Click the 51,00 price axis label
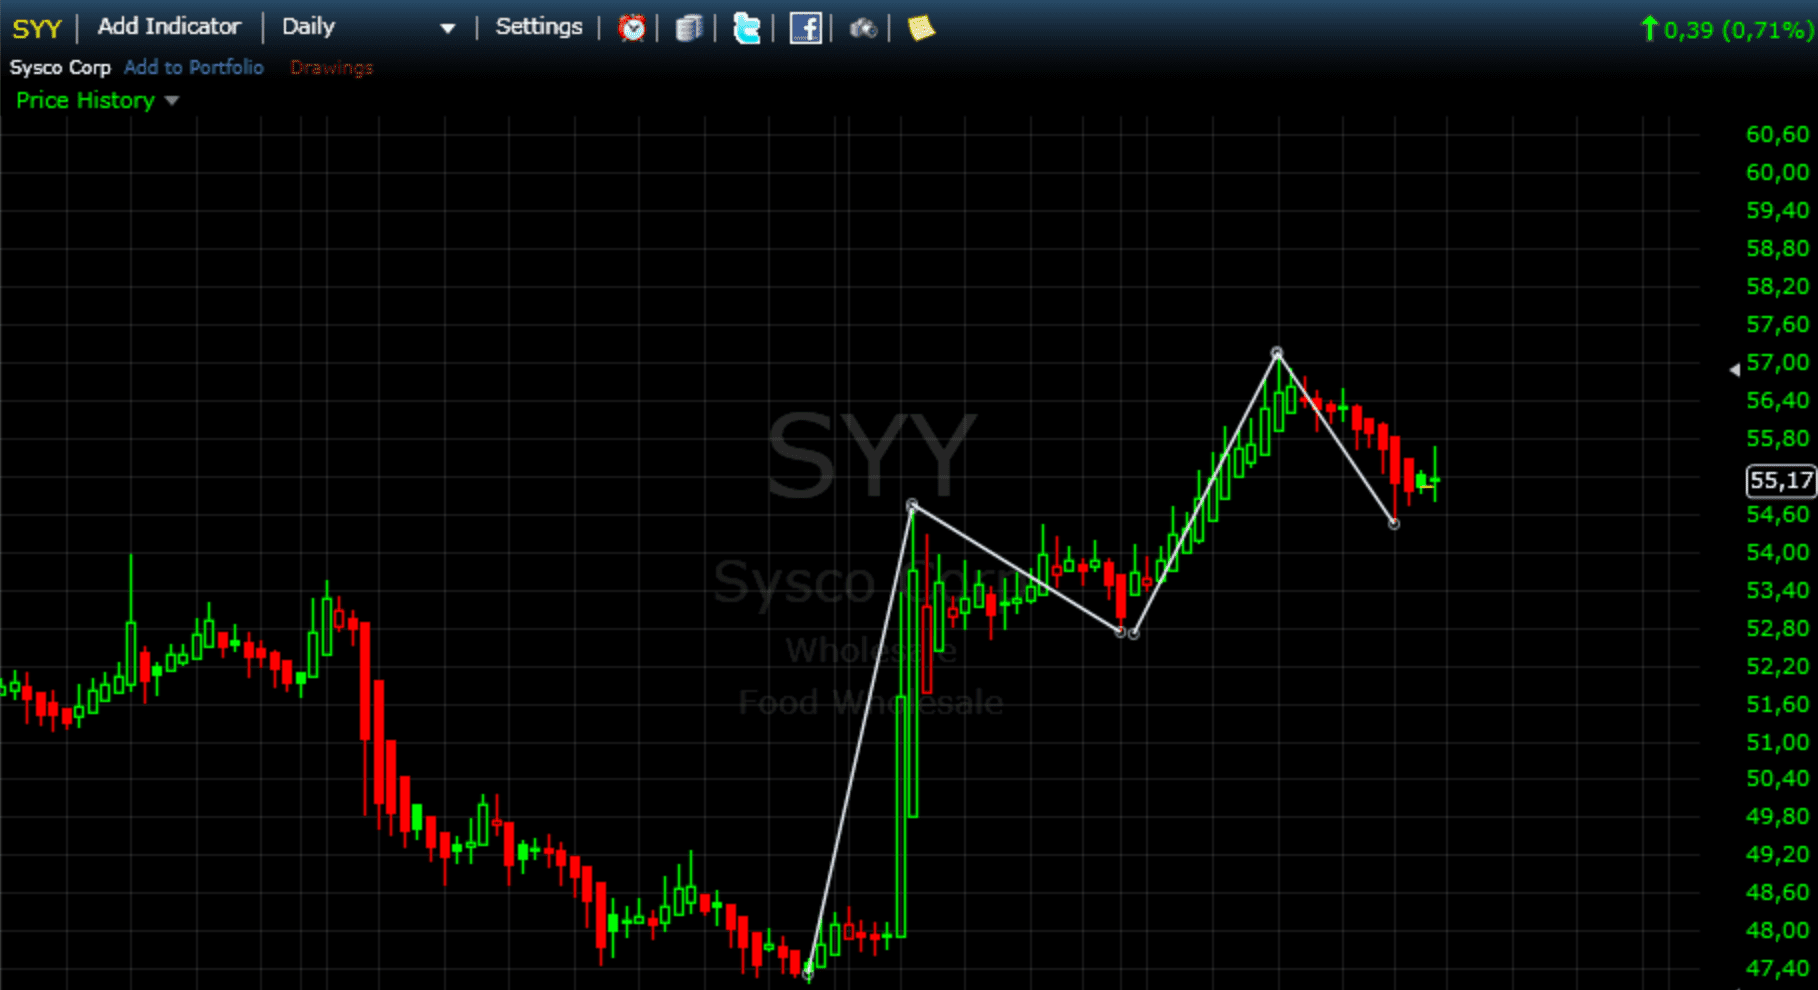Screen dimensions: 1818x990 (x=1777, y=742)
